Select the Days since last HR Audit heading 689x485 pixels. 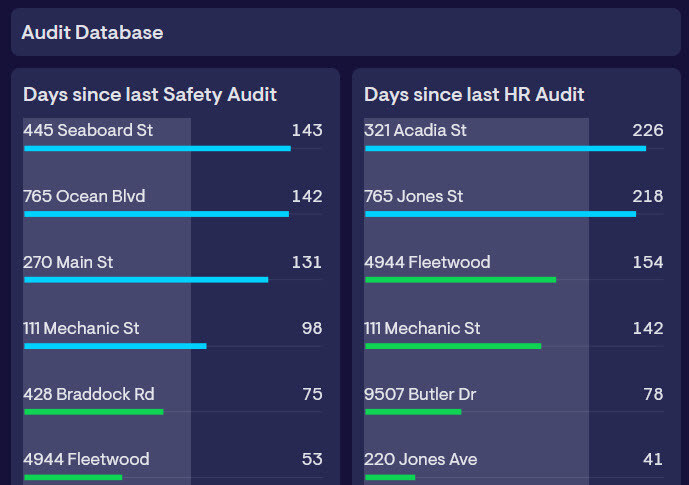474,94
